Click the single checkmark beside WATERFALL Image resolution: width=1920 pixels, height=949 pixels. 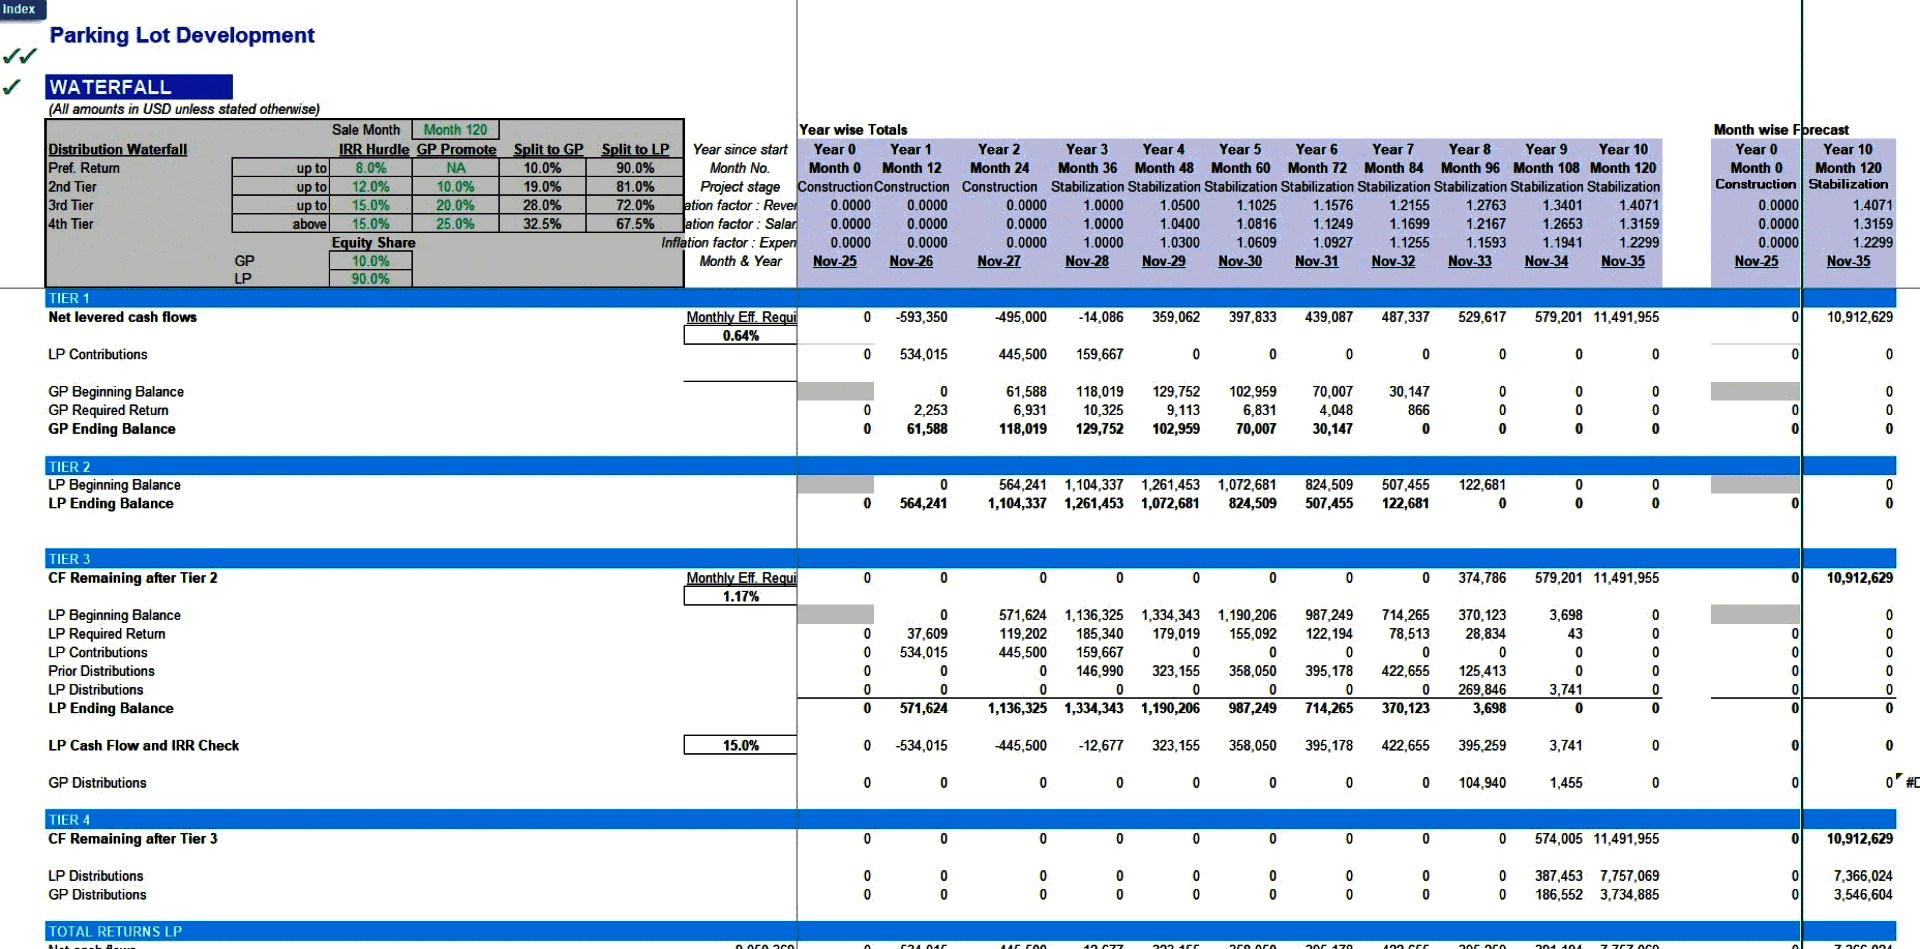click(12, 87)
